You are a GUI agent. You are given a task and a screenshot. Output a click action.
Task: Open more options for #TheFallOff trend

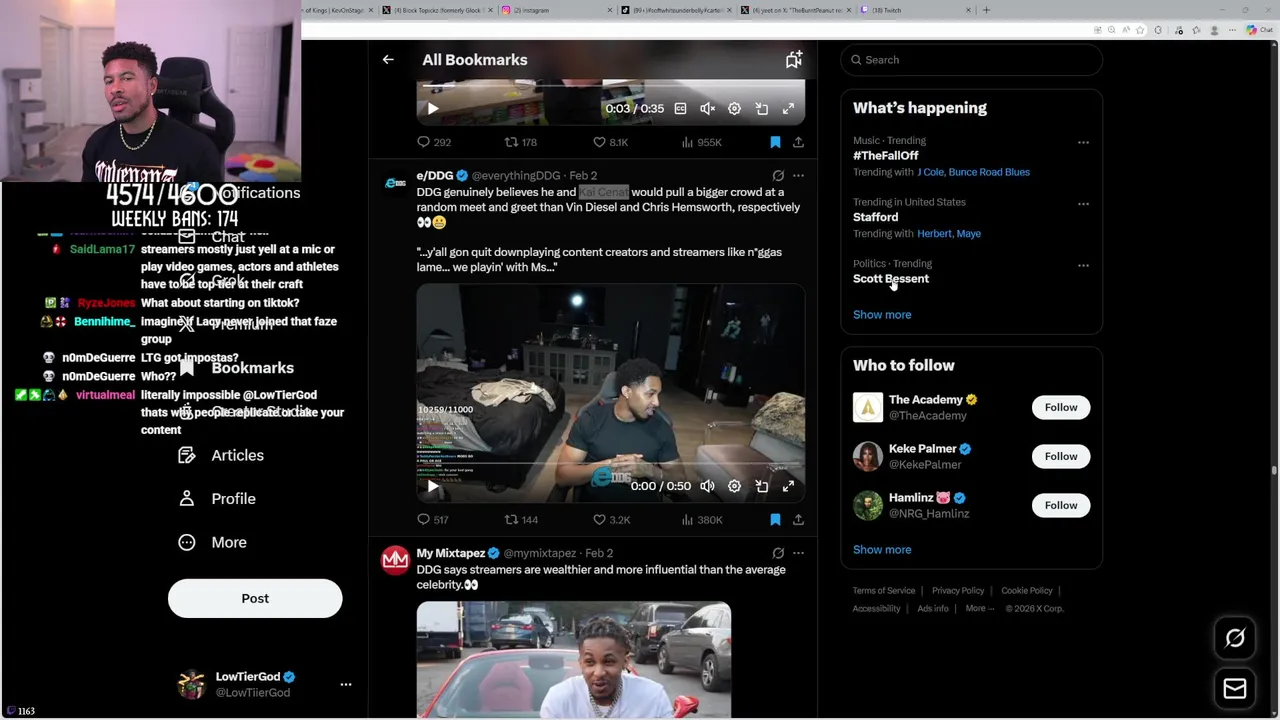click(x=1083, y=143)
